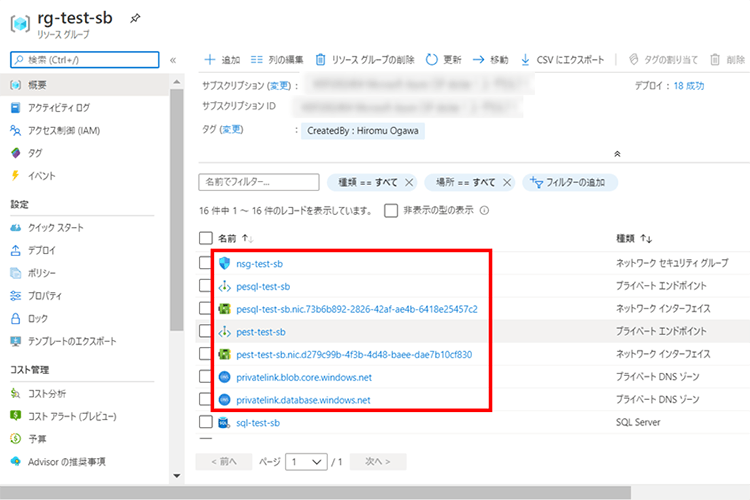Check the pesql-test-sb.nic row checkbox
Screen dimensions: 750x500
coord(206,309)
